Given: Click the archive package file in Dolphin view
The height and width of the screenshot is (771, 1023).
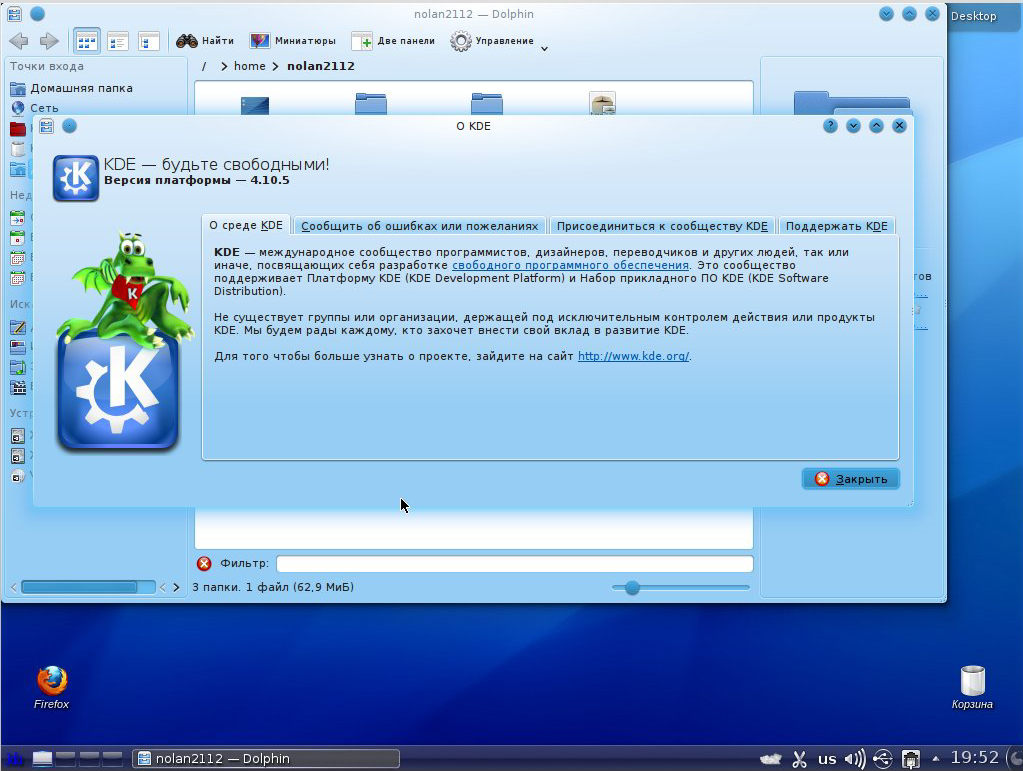Looking at the screenshot, I should point(602,103).
